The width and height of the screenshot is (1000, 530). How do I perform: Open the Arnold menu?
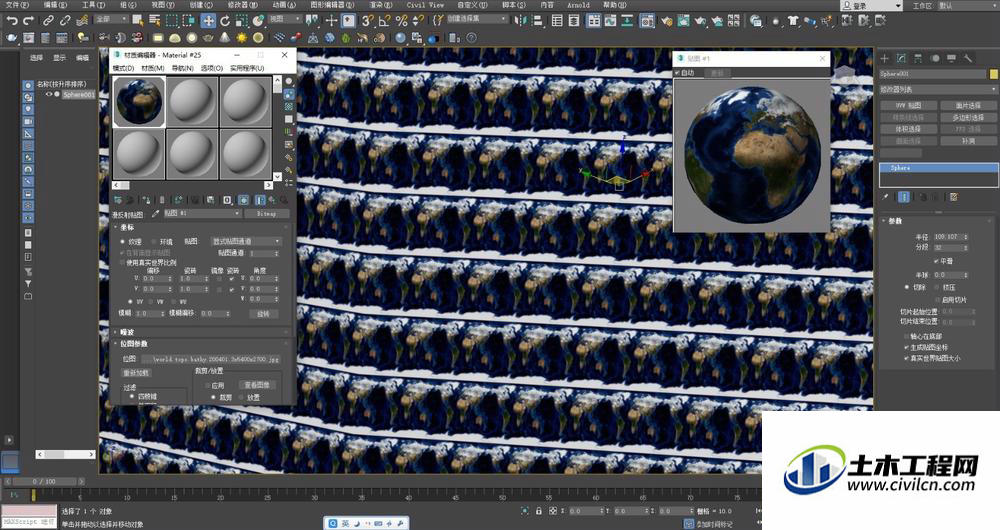pyautogui.click(x=578, y=5)
